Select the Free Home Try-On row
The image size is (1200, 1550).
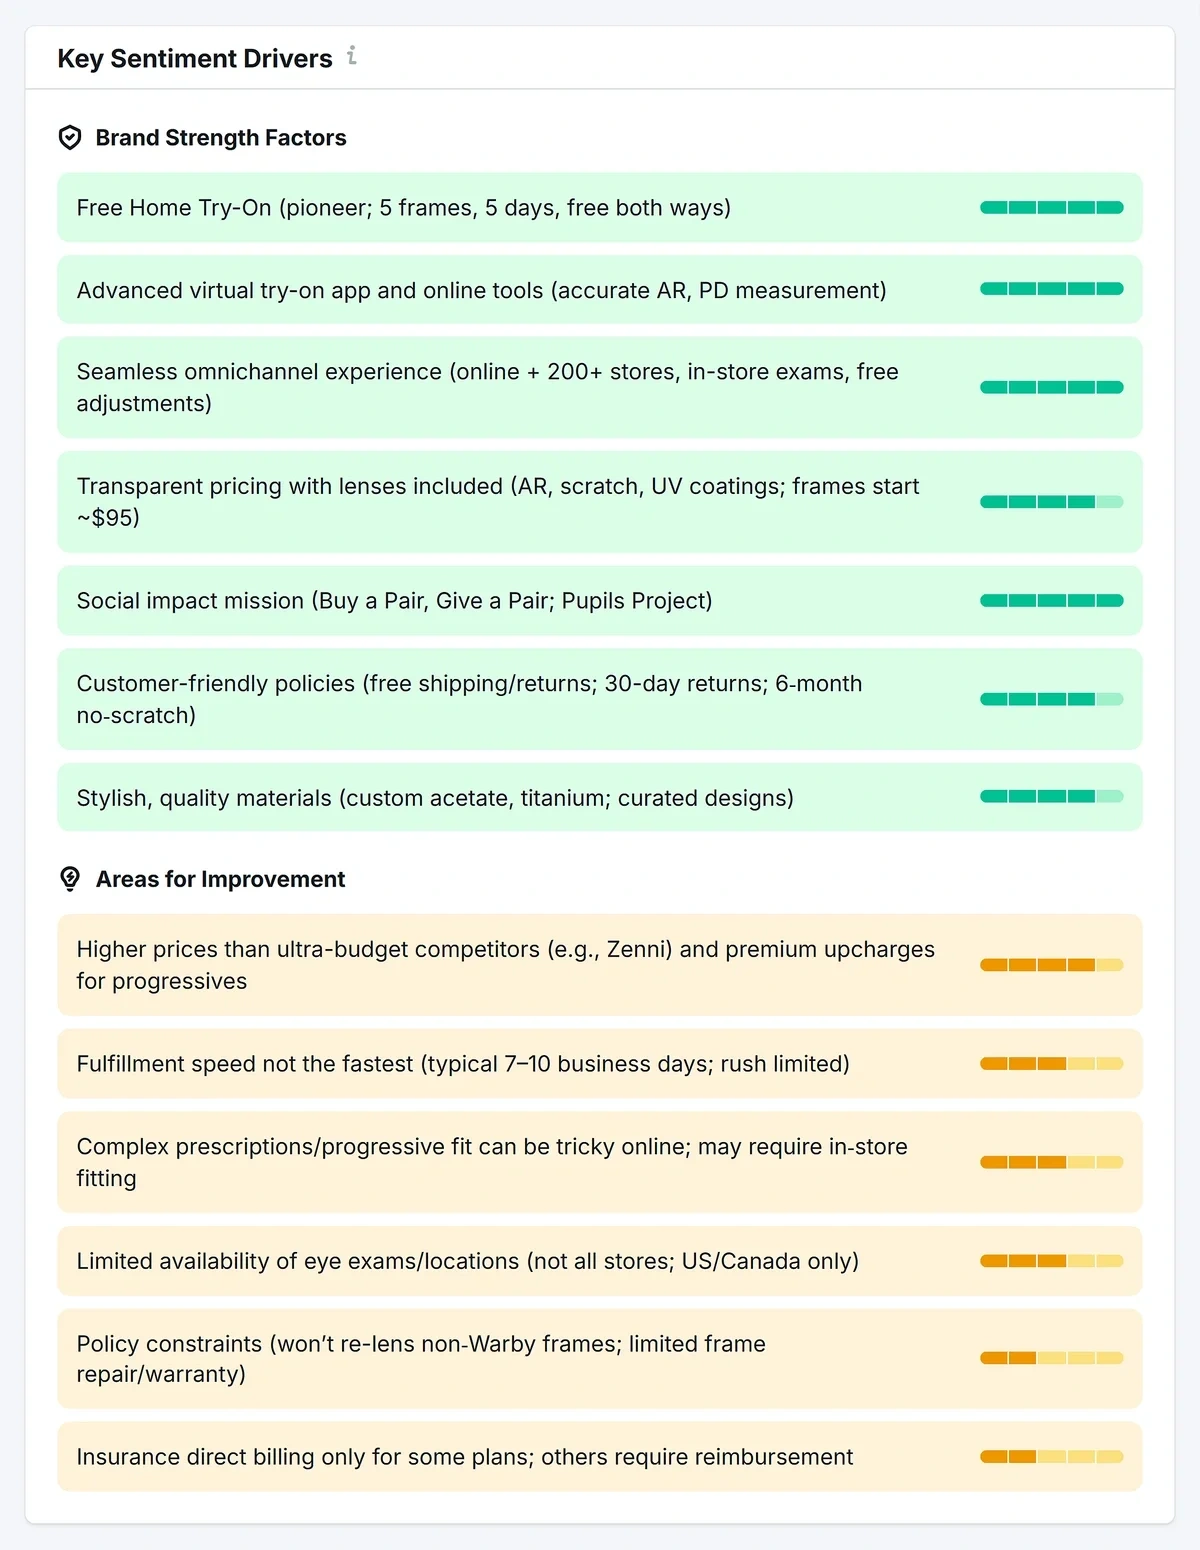point(404,208)
